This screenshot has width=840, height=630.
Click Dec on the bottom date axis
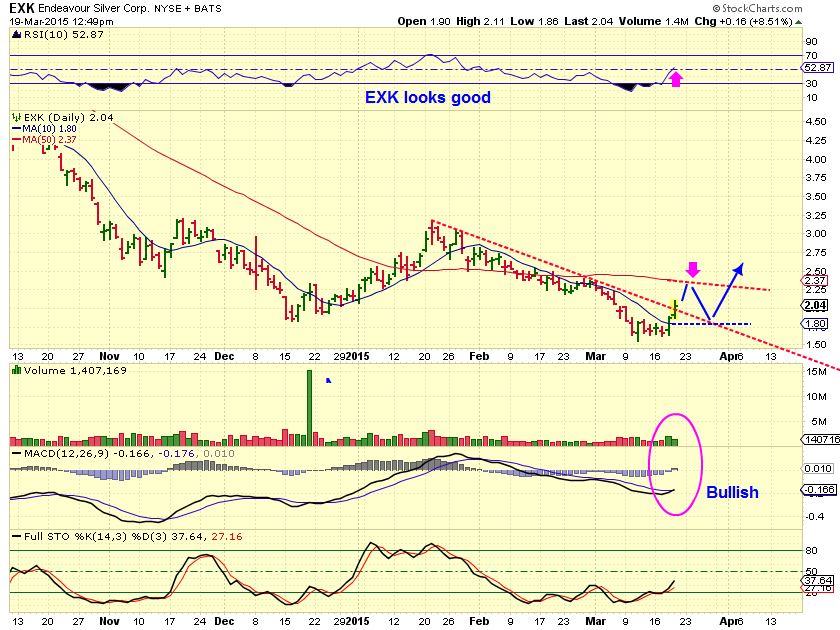224,621
